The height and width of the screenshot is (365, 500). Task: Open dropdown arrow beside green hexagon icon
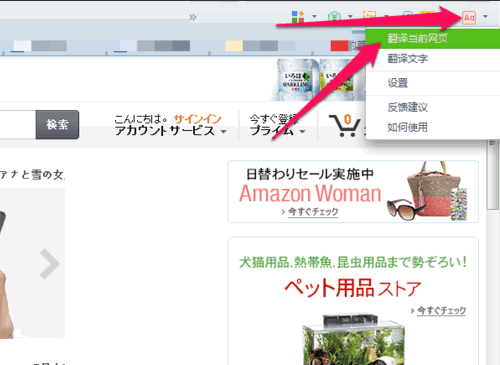350,16
